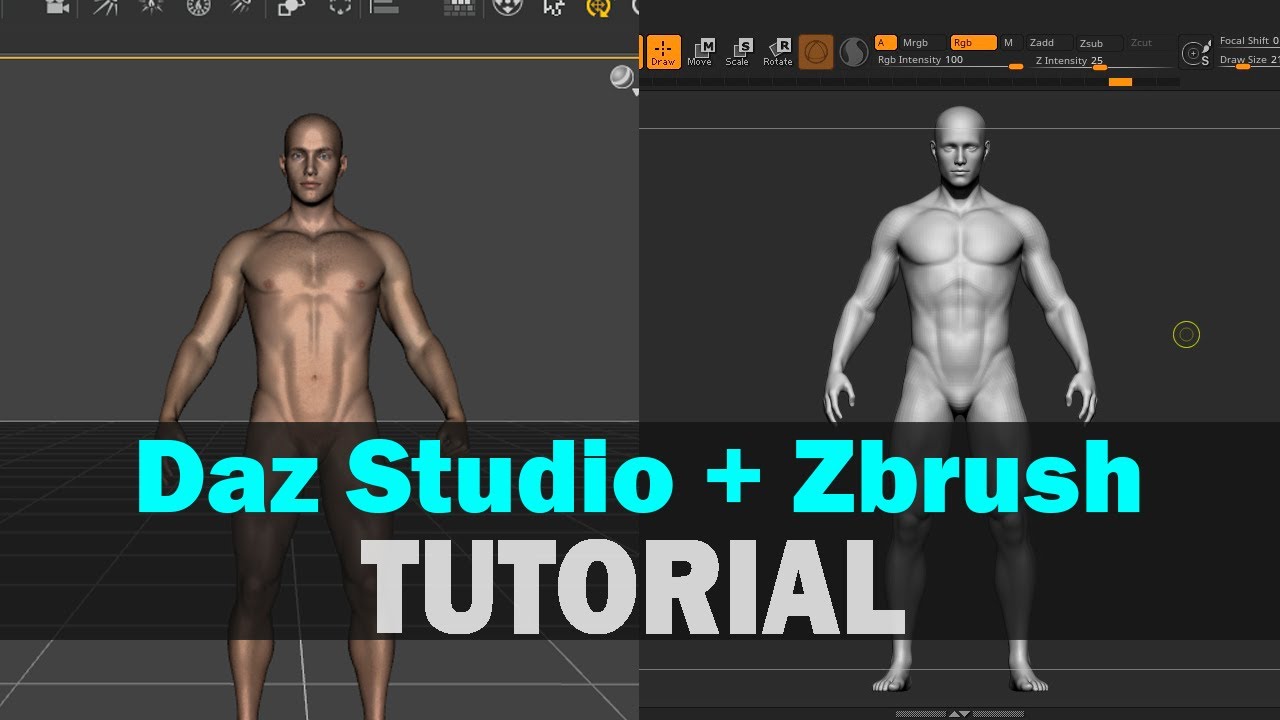Adjust the Z Intensity slider
The width and height of the screenshot is (1280, 720).
pos(1102,62)
